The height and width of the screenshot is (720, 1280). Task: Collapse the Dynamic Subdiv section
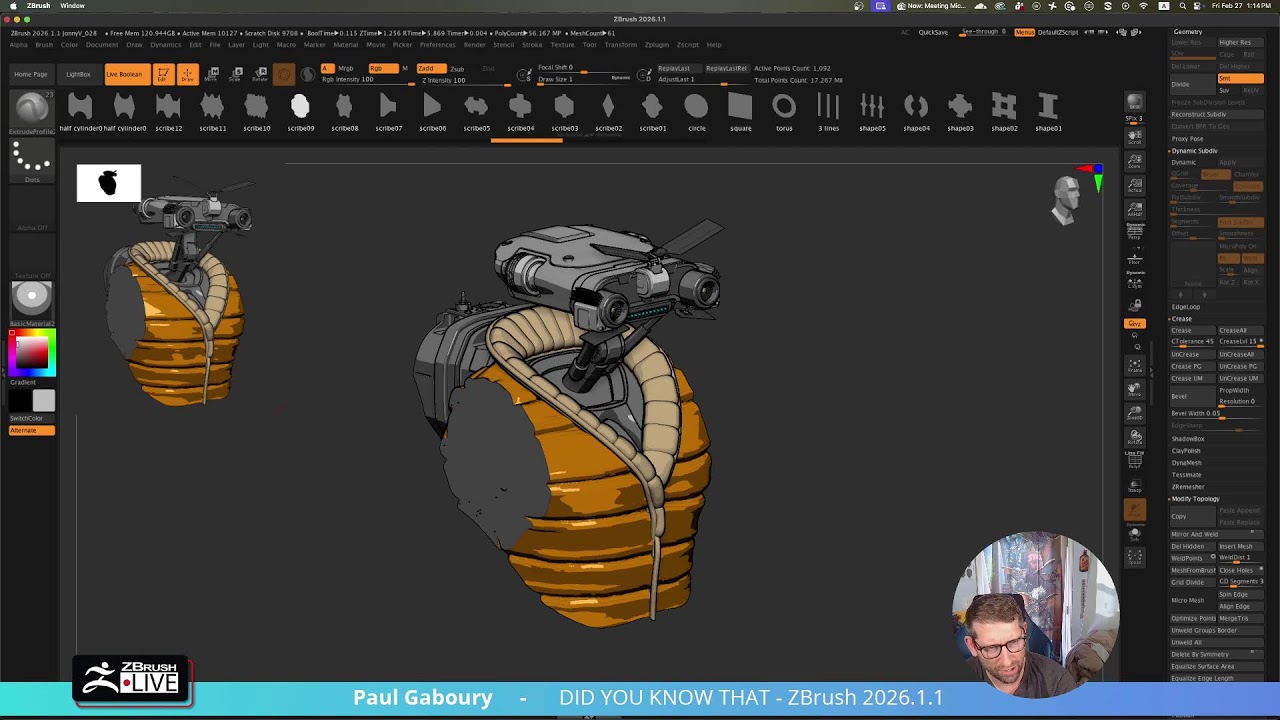pos(1194,150)
